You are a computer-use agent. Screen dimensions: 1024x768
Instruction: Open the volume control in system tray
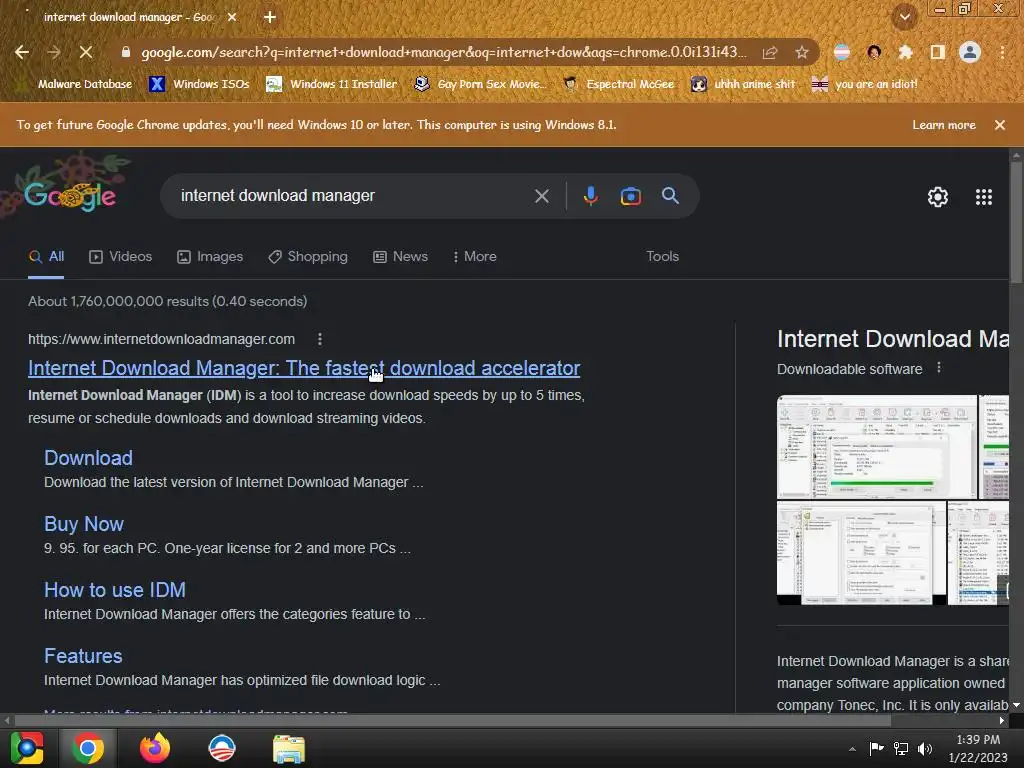pyautogui.click(x=925, y=748)
